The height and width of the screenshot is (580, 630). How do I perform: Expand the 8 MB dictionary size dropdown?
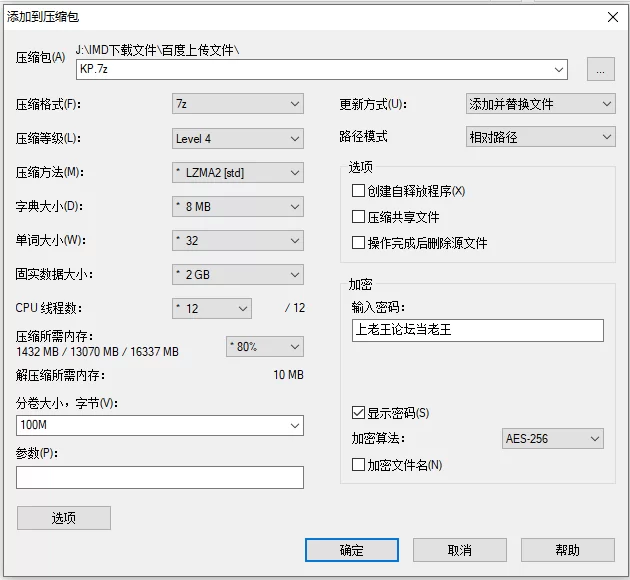(237, 207)
